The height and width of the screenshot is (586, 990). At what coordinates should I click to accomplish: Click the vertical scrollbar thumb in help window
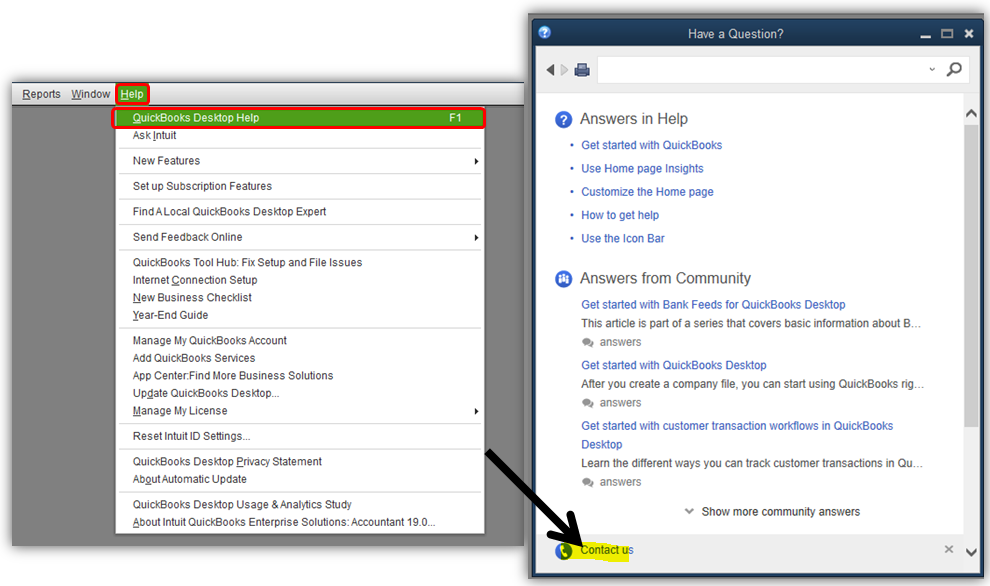click(x=971, y=275)
